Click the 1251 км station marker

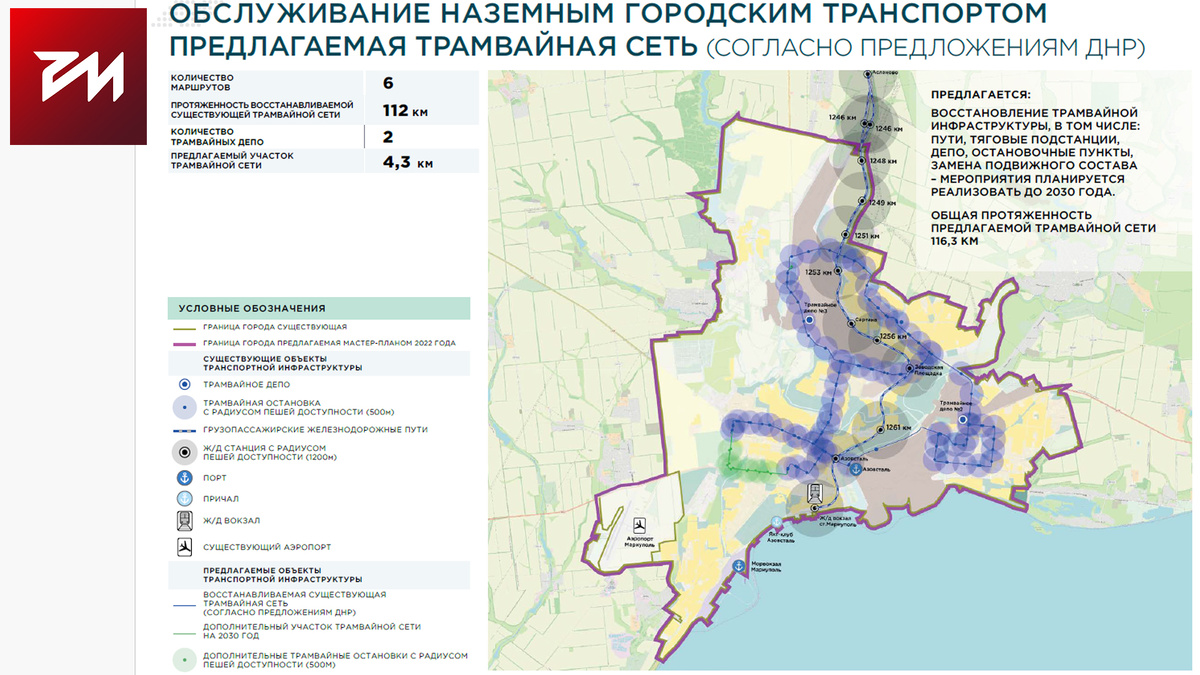(x=846, y=235)
